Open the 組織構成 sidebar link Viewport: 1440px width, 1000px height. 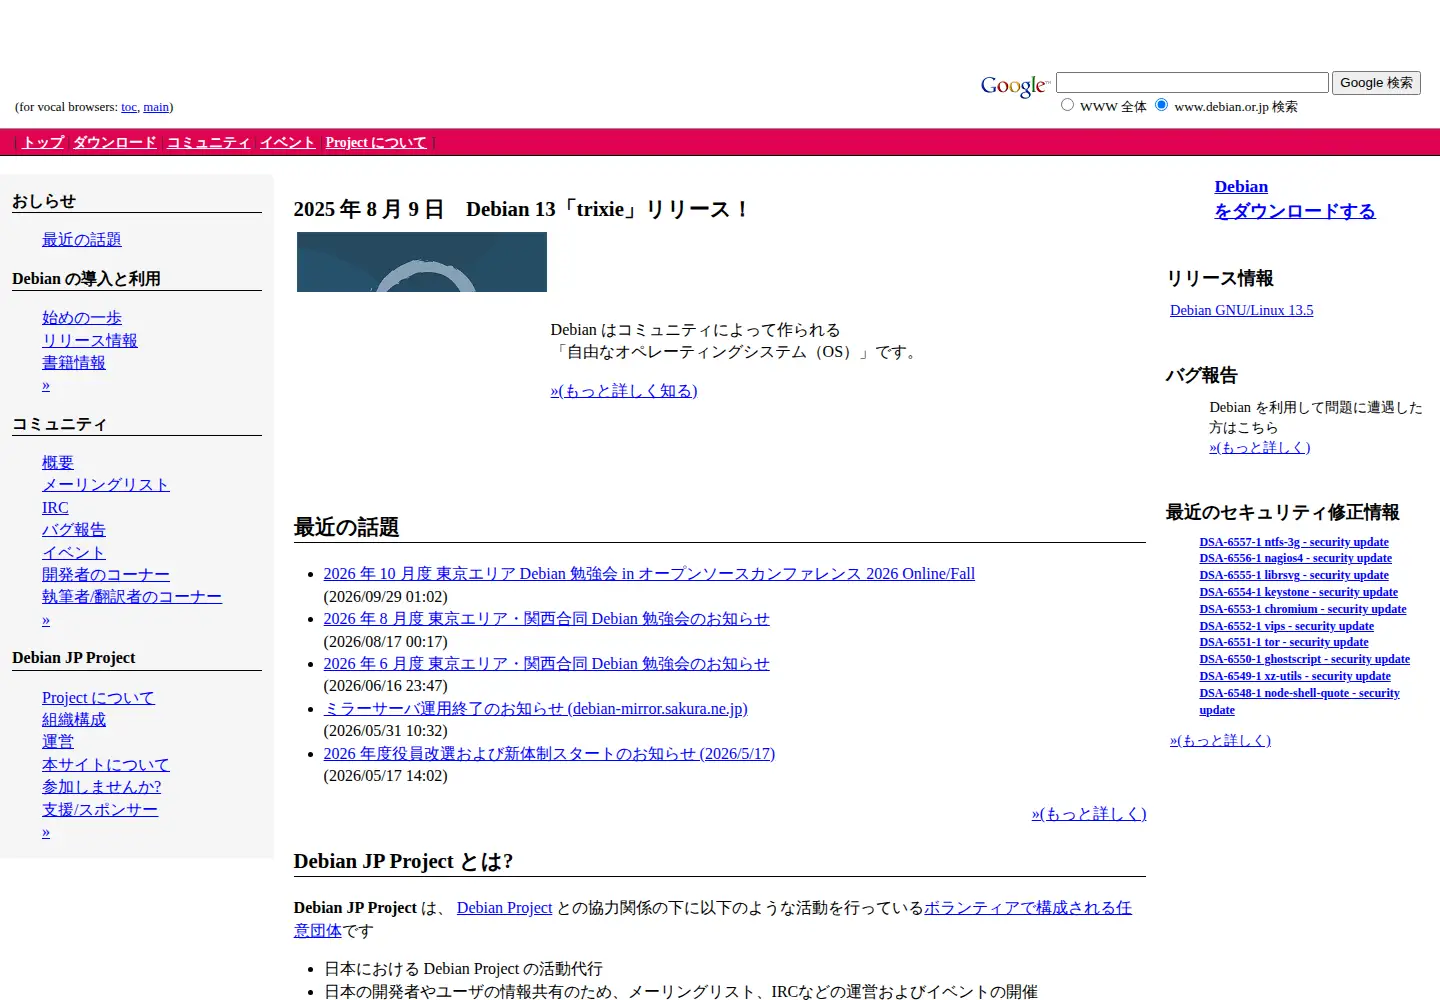[x=74, y=720]
